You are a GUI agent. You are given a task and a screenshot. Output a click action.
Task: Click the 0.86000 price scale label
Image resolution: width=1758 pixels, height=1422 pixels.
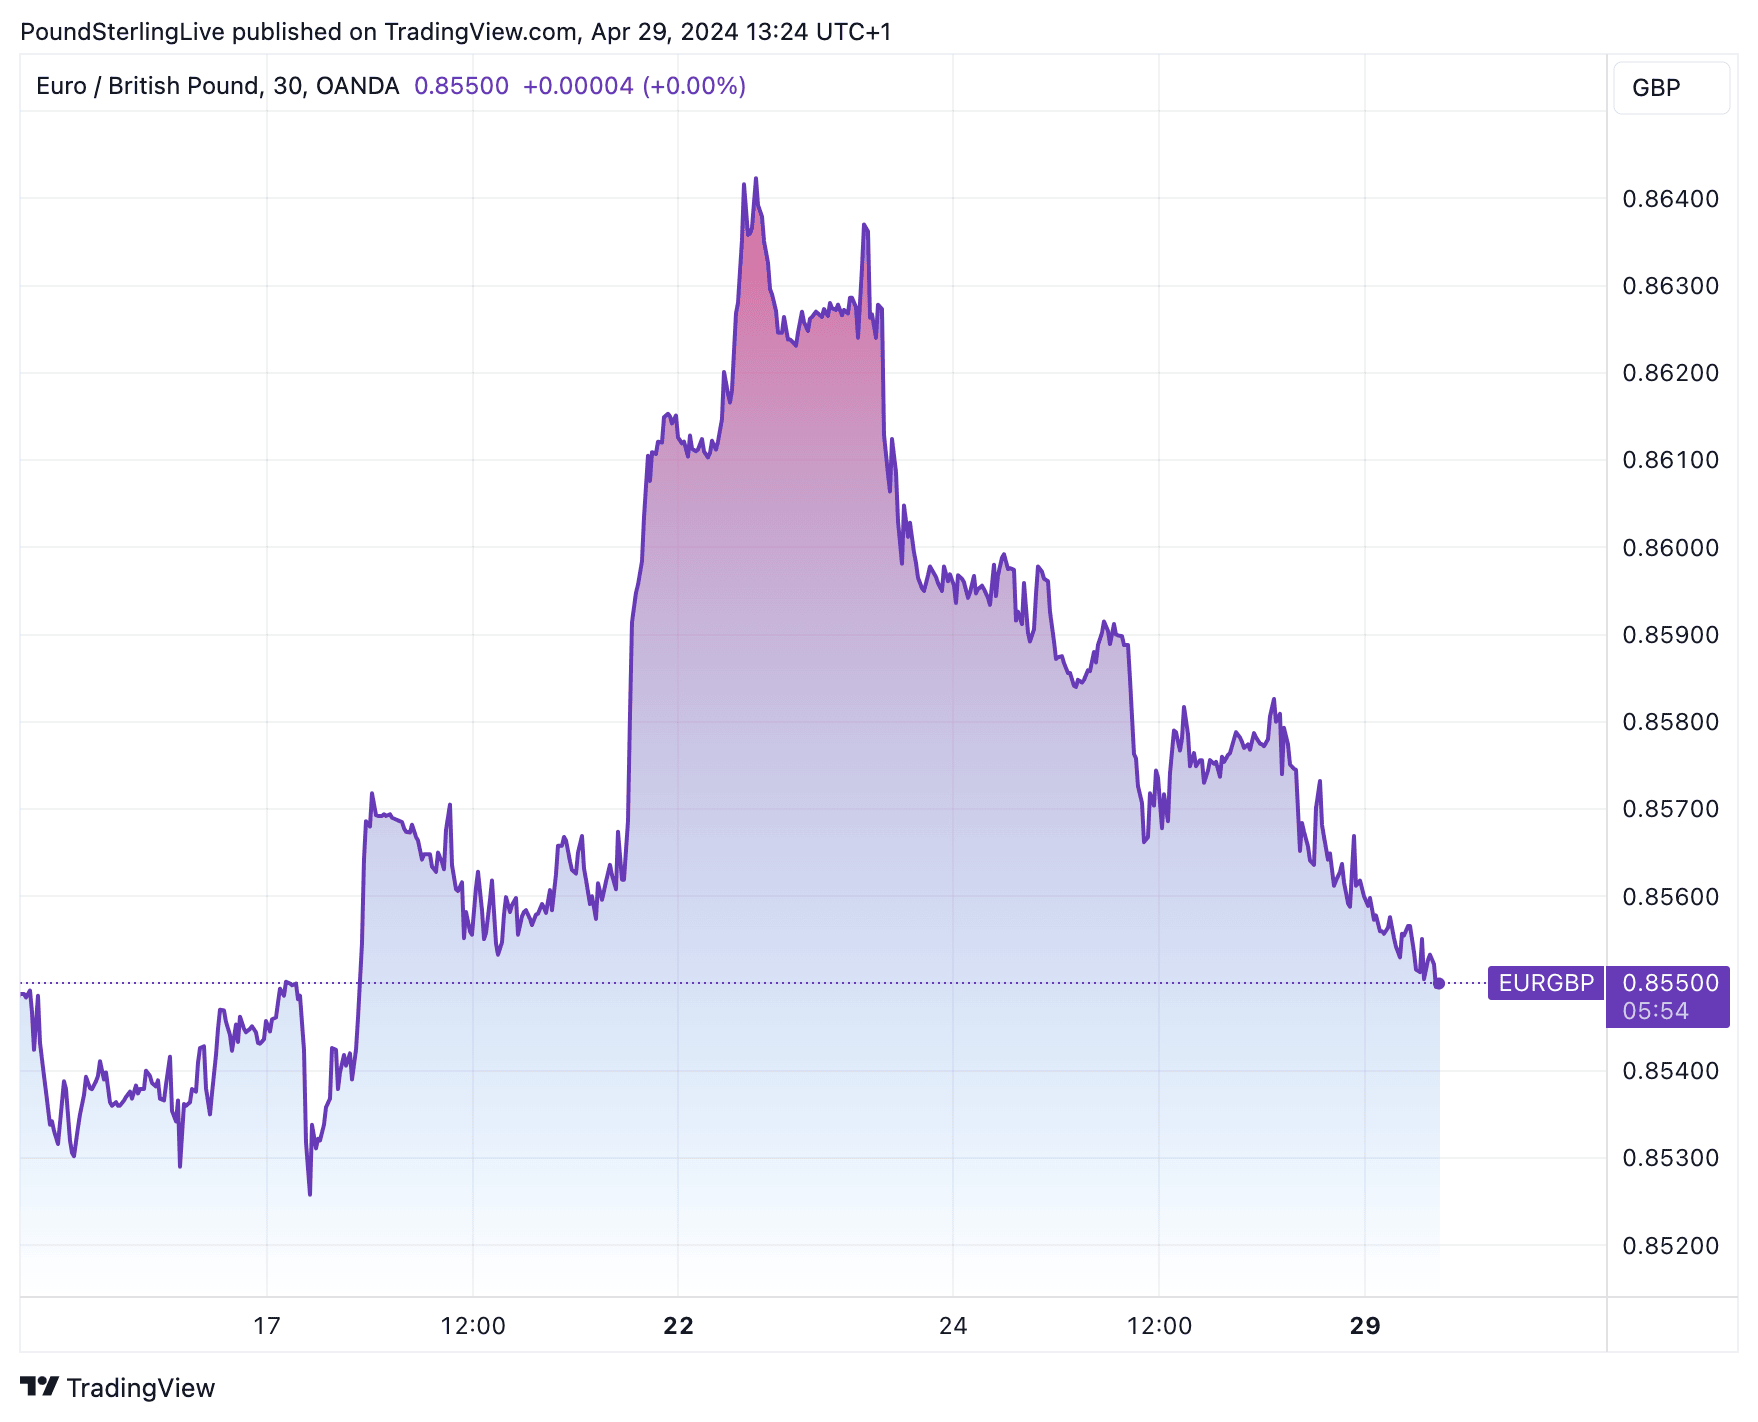1670,548
